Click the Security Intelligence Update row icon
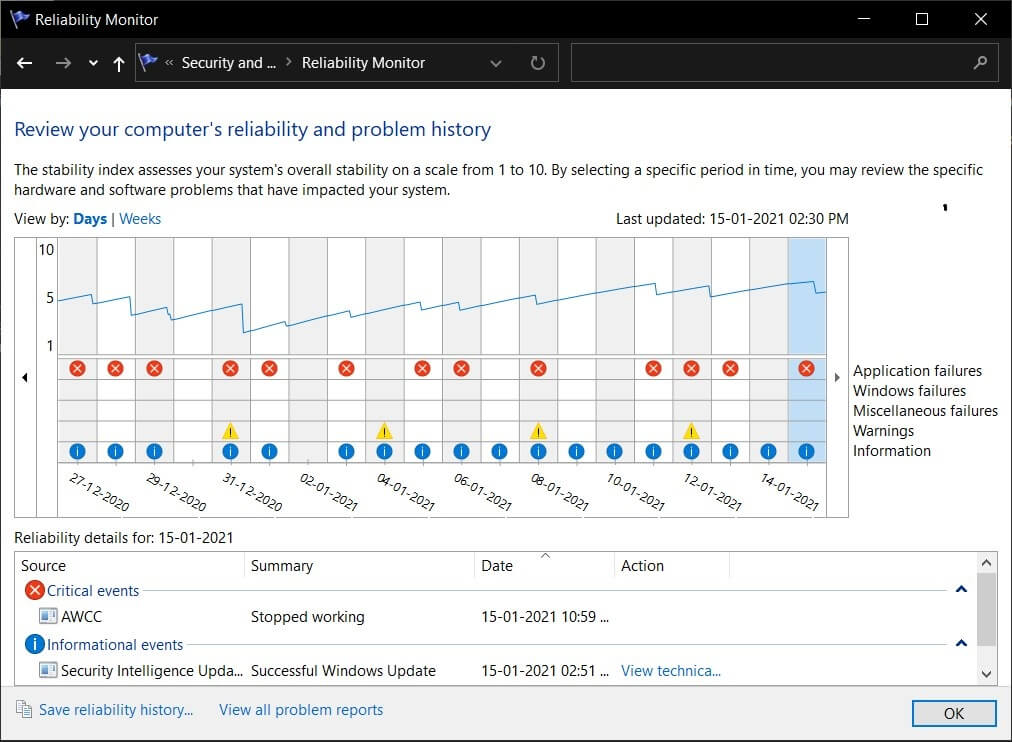The height and width of the screenshot is (742, 1012). (x=47, y=670)
